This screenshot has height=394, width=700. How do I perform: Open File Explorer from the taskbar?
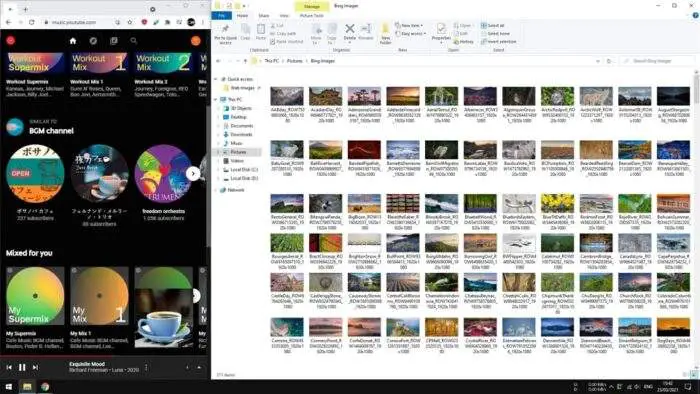point(27,386)
